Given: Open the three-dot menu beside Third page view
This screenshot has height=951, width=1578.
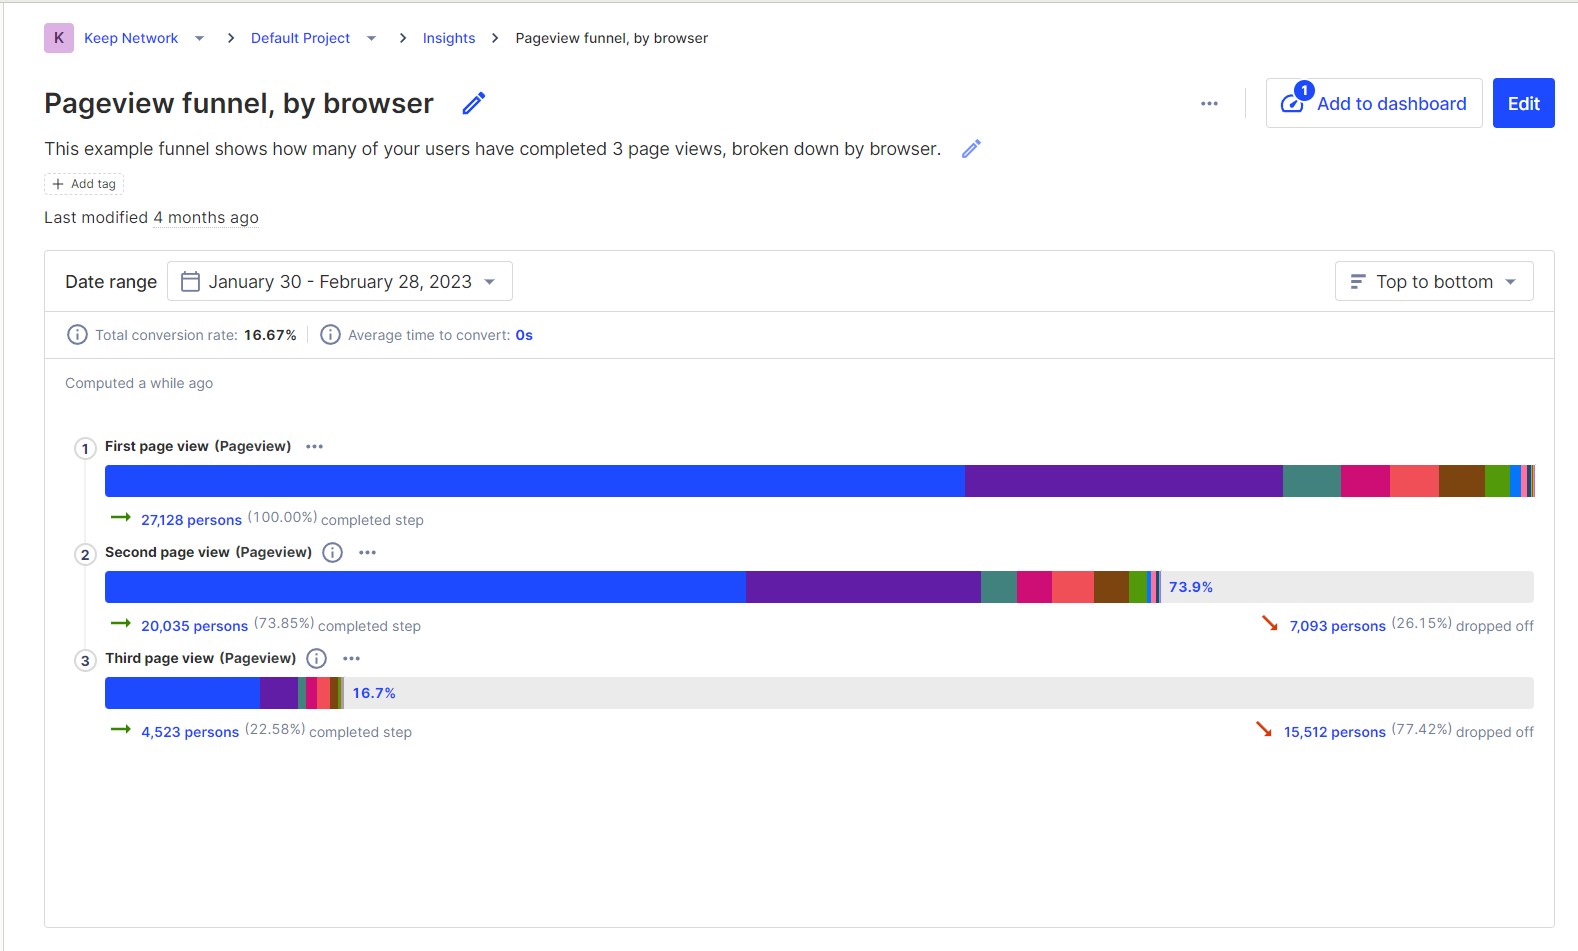Looking at the screenshot, I should coord(351,658).
